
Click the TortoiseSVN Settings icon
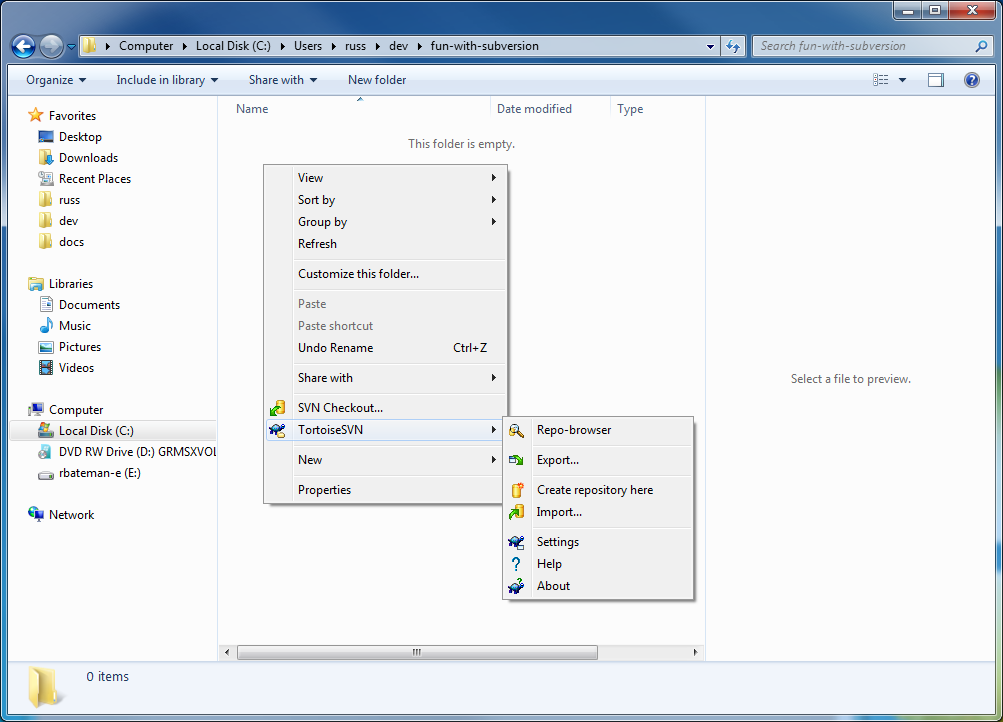(x=516, y=542)
